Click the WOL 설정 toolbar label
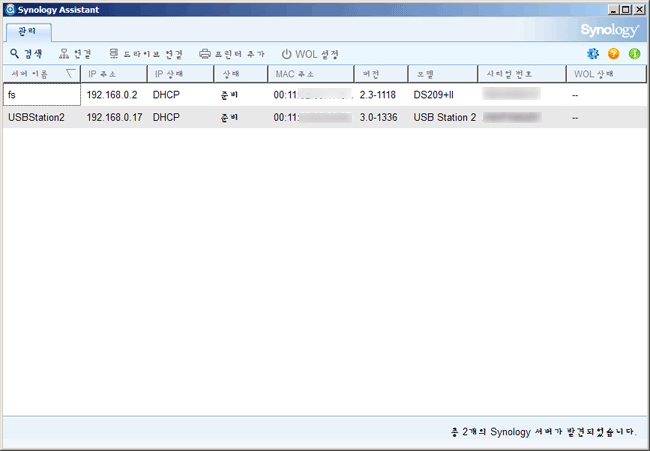The height and width of the screenshot is (451, 650). (x=317, y=54)
